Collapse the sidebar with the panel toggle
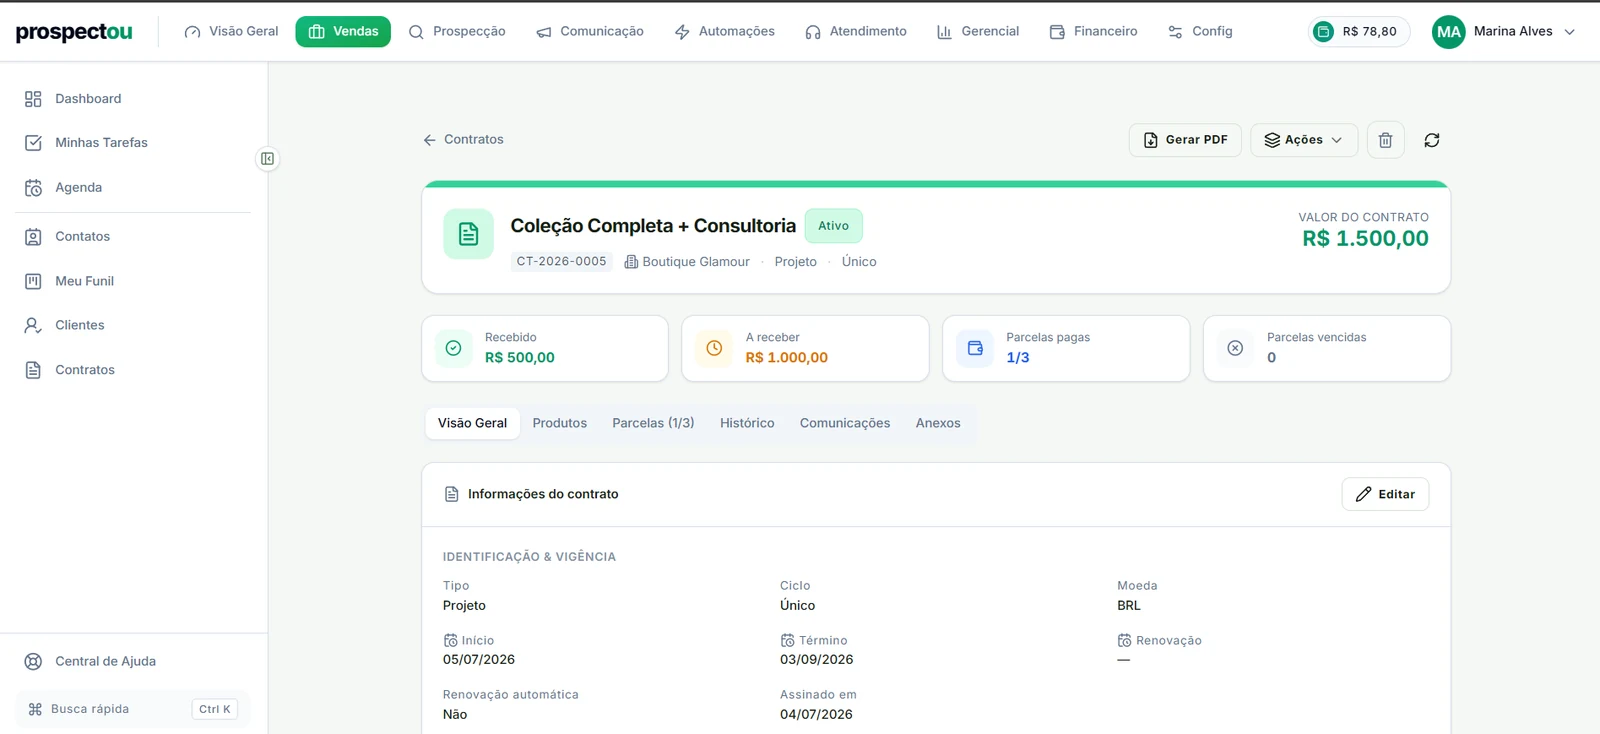The height and width of the screenshot is (734, 1600). 267,159
